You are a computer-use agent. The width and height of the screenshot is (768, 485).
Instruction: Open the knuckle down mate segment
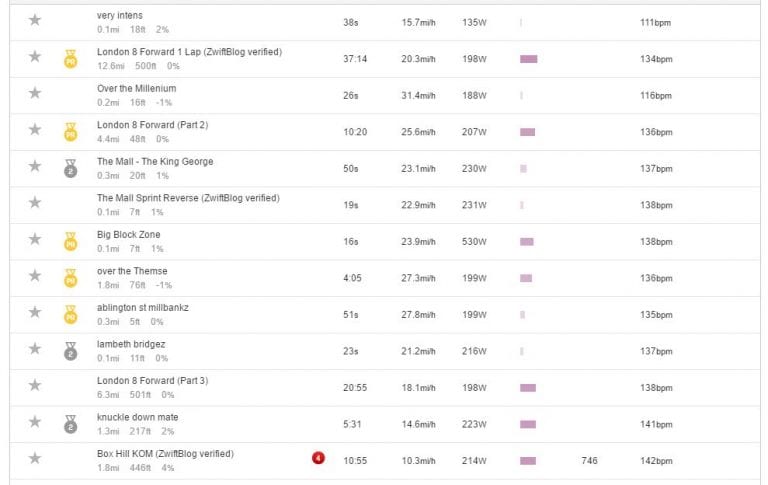(x=138, y=417)
